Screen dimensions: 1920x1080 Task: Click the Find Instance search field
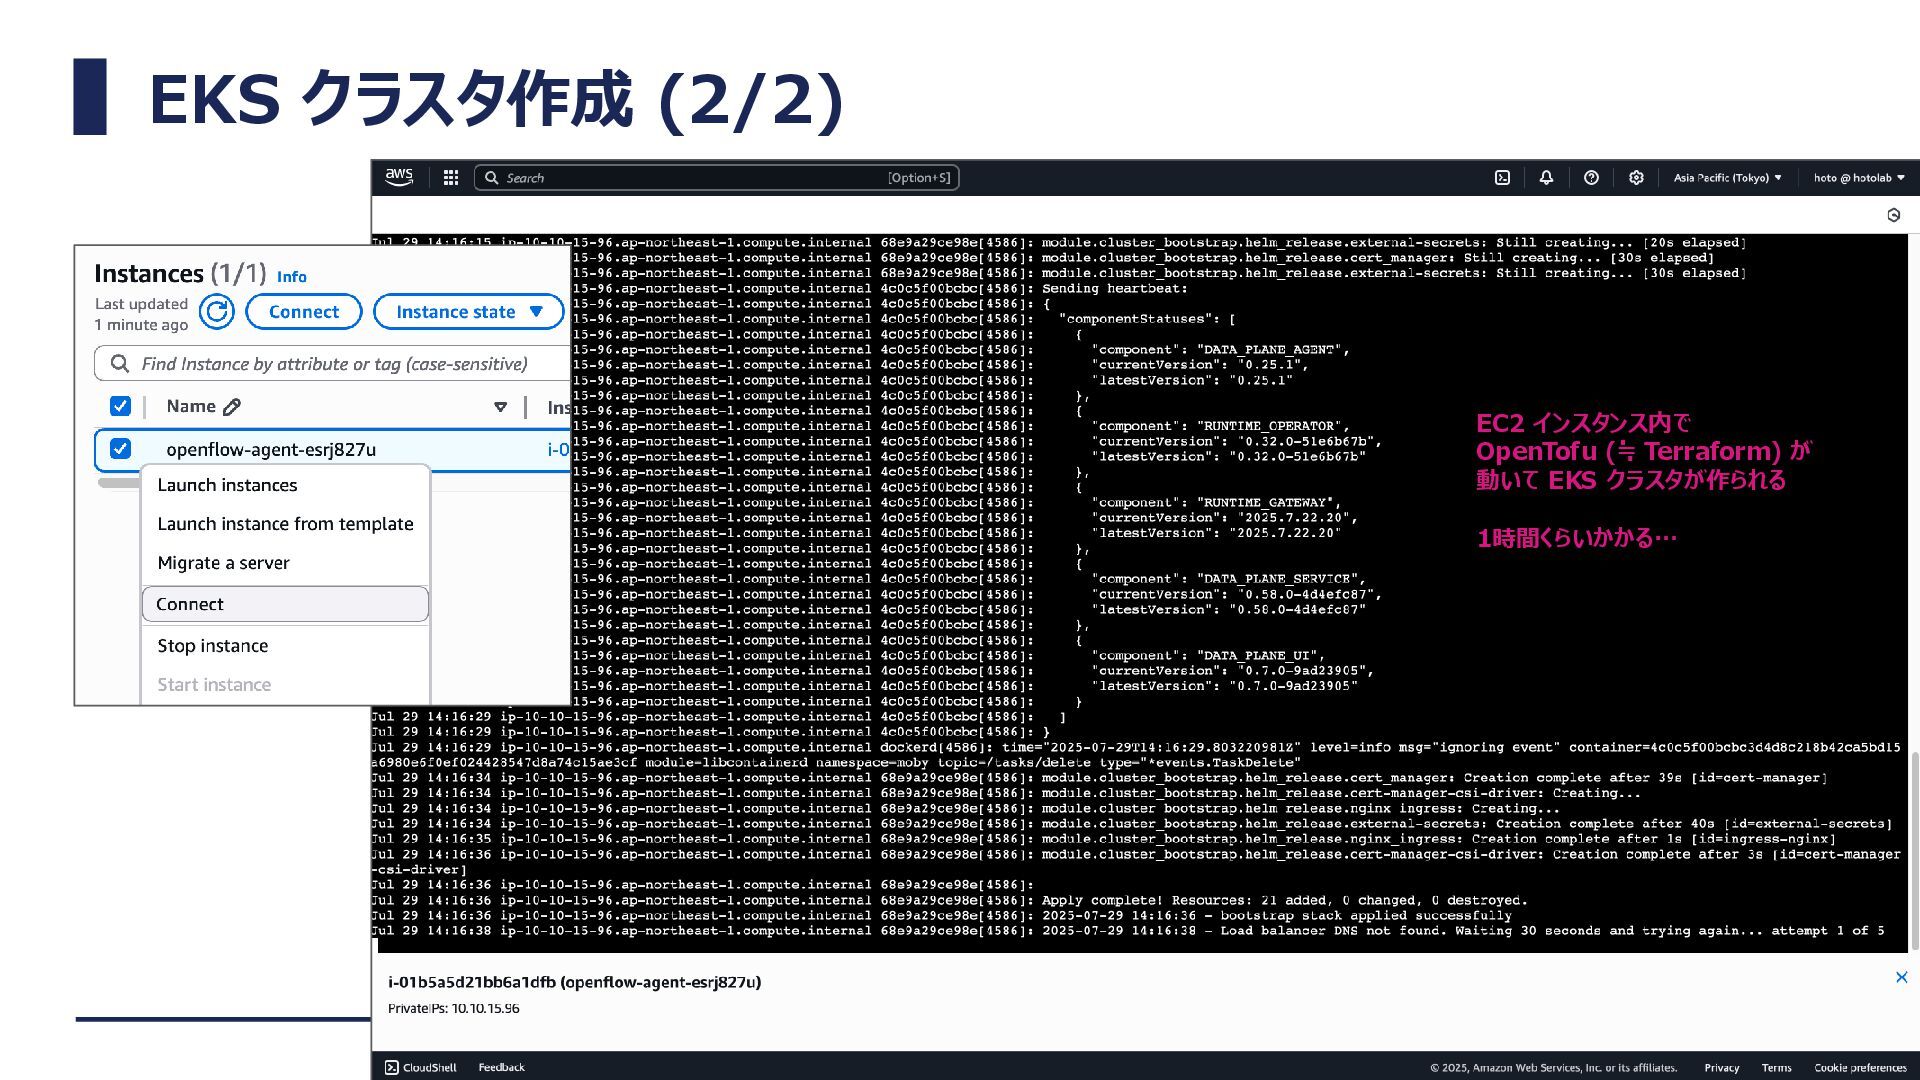[335, 364]
